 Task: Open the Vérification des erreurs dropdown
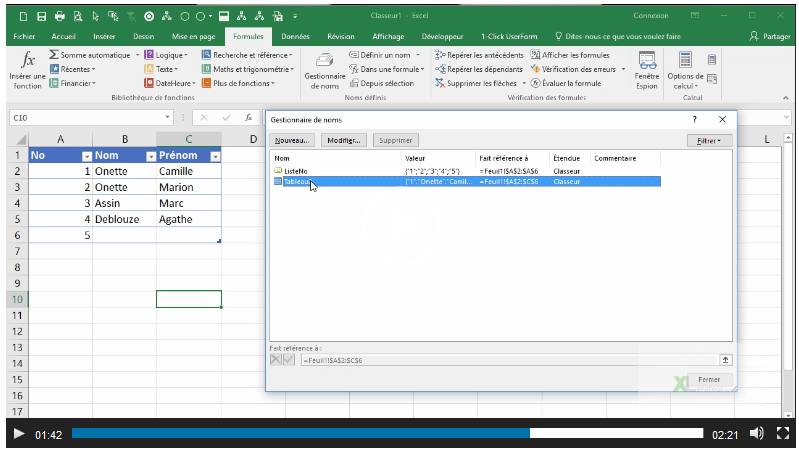point(623,69)
